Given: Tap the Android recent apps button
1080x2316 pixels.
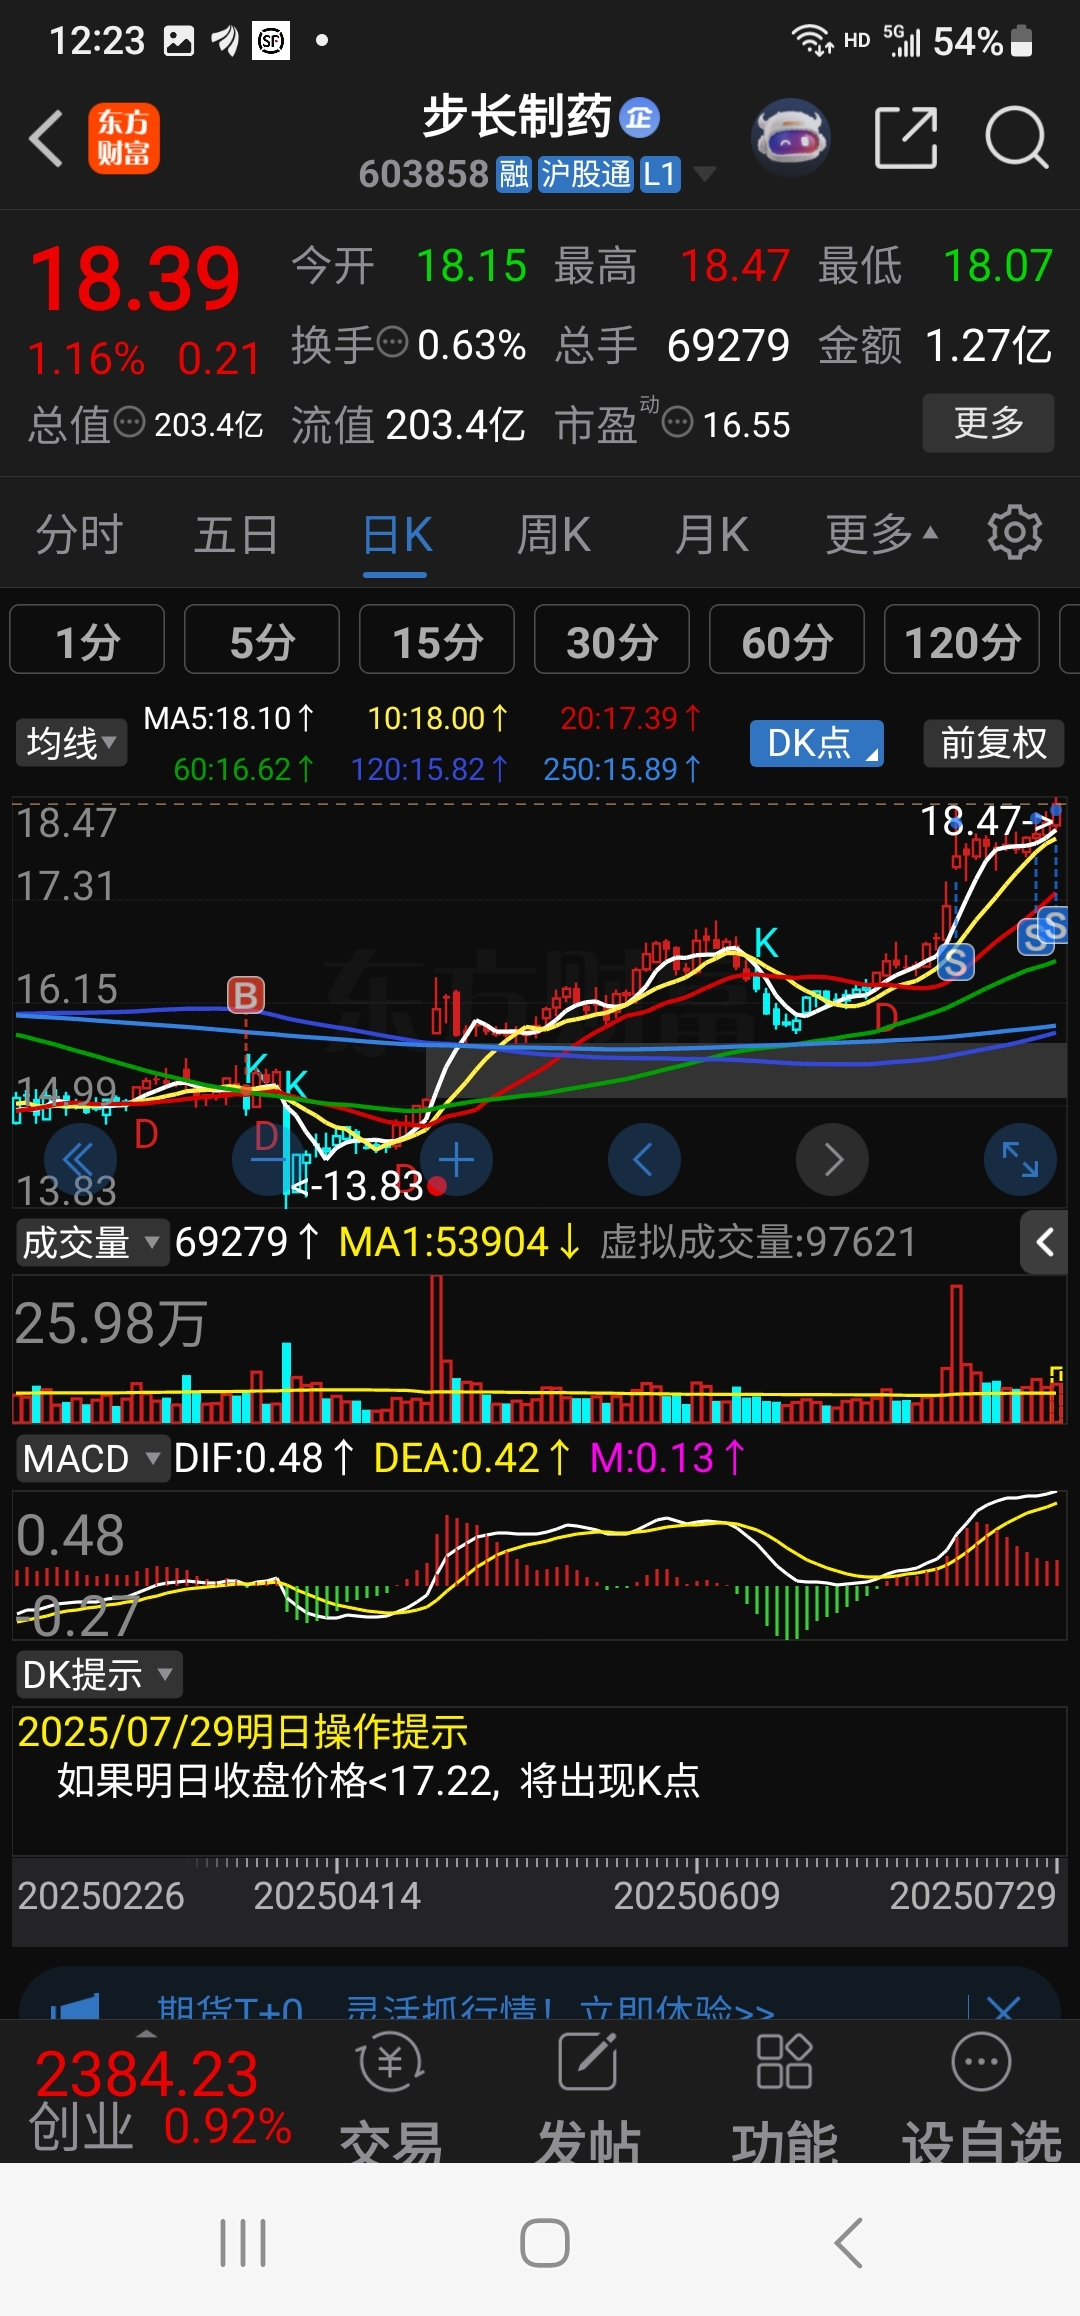Looking at the screenshot, I should [243, 2243].
